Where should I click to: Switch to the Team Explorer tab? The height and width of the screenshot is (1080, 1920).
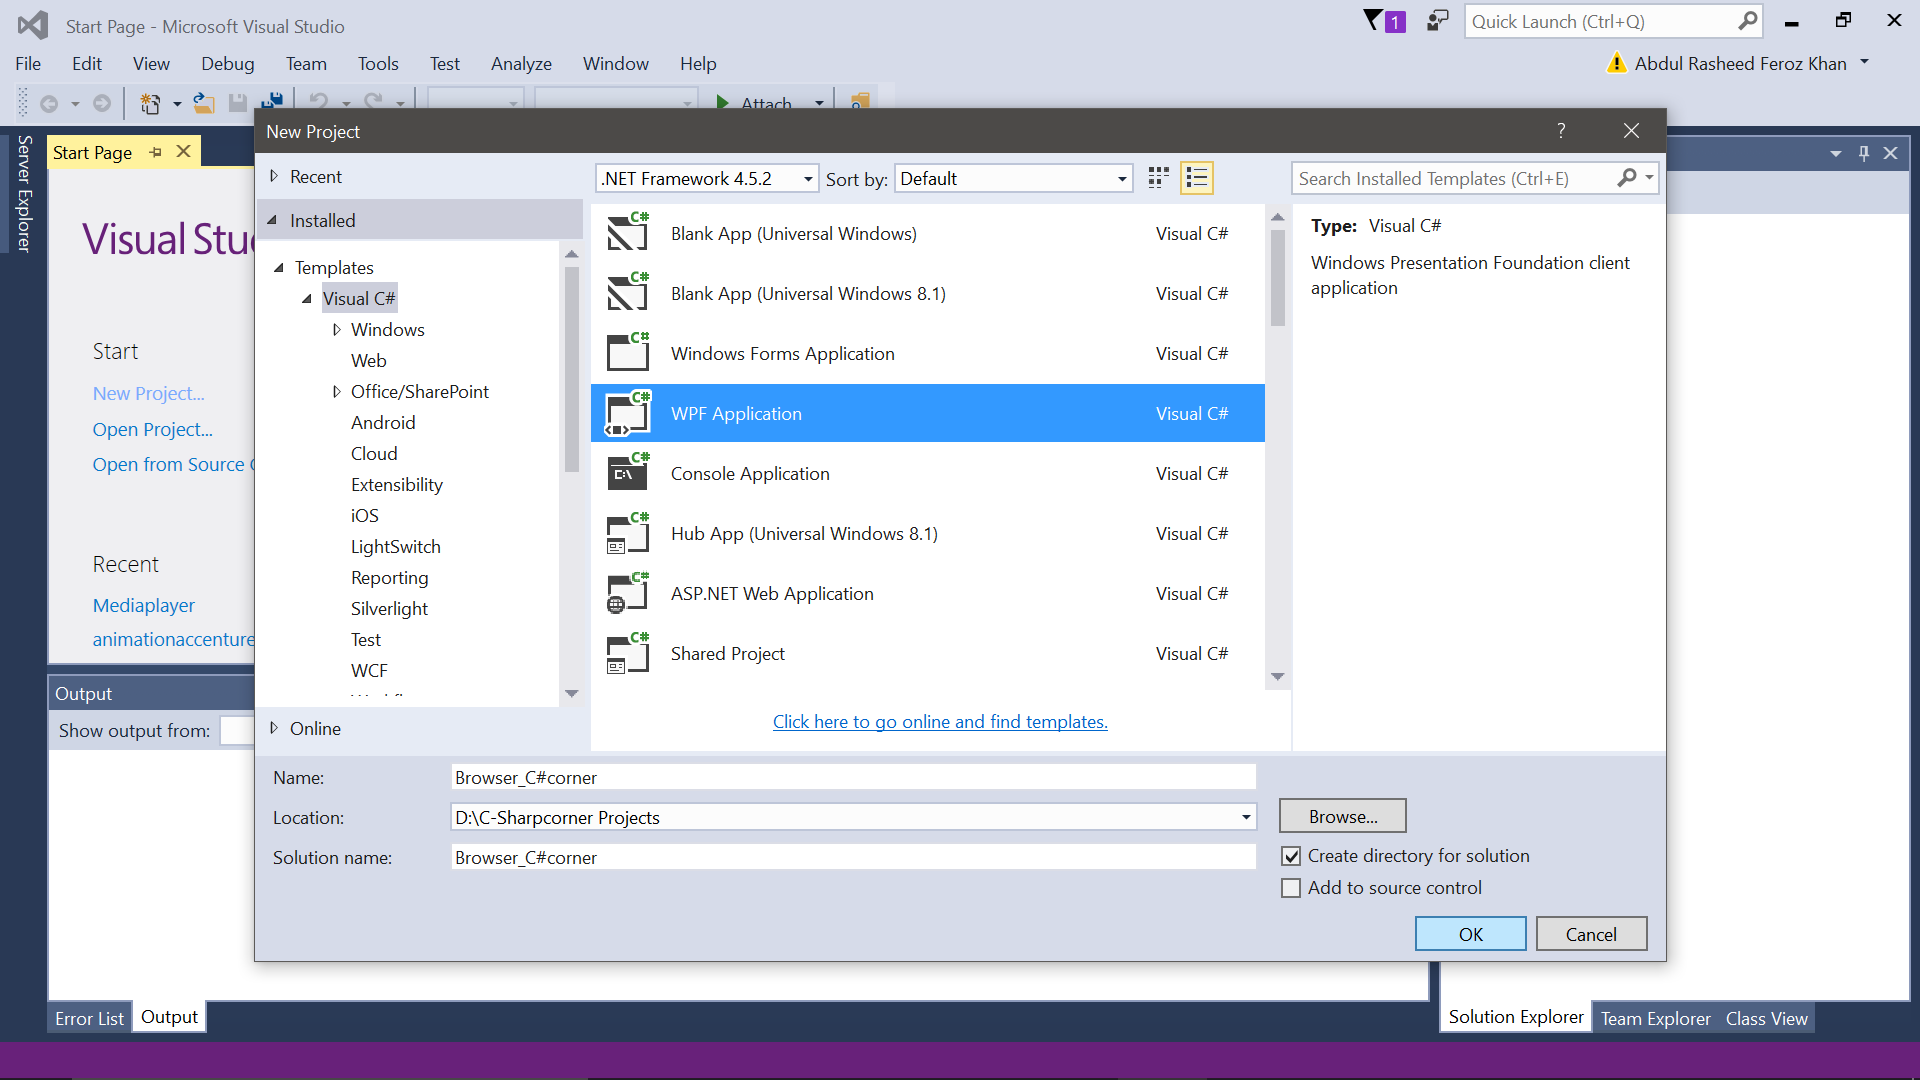[1655, 1018]
